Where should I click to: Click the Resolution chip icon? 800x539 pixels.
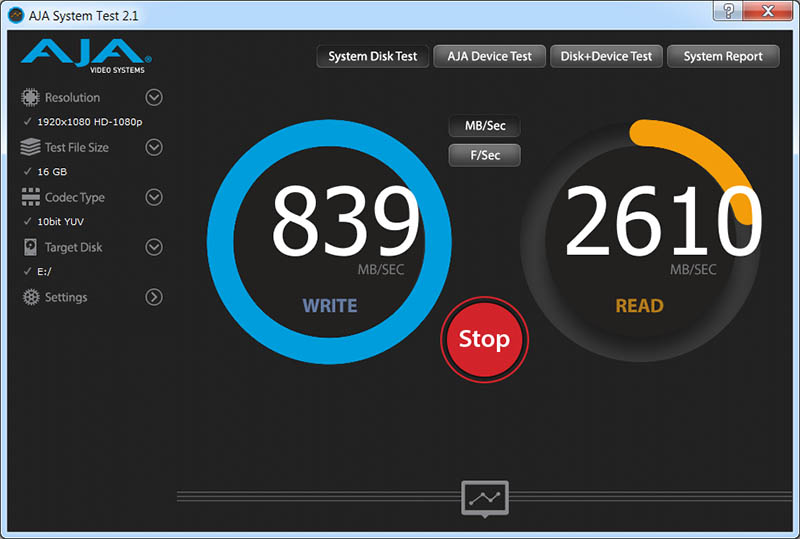30,97
